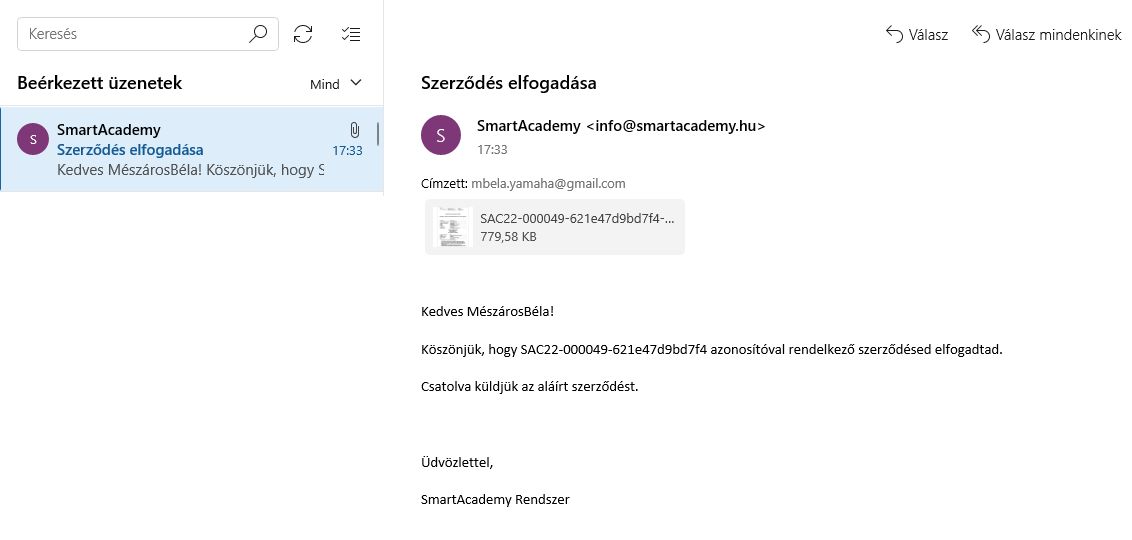This screenshot has height=540, width=1132.
Task: Click the Válasz reply arrow icon
Action: point(894,35)
